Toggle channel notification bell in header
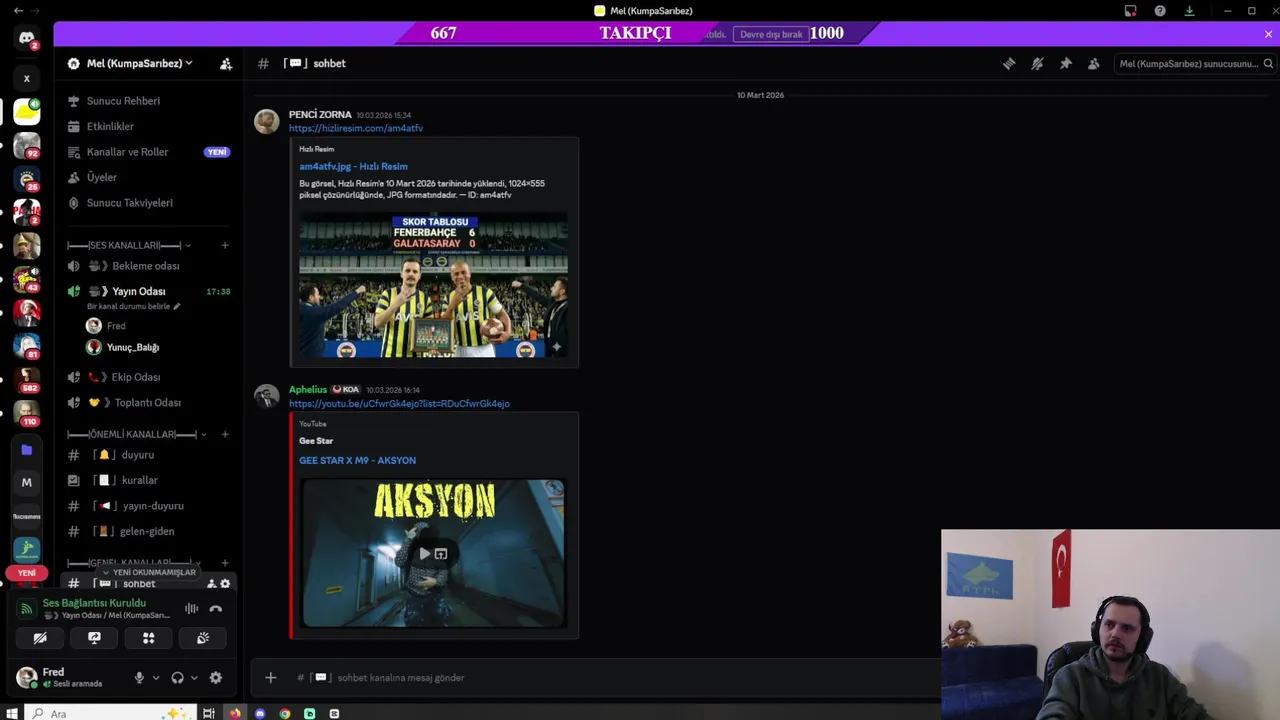 click(x=1037, y=63)
